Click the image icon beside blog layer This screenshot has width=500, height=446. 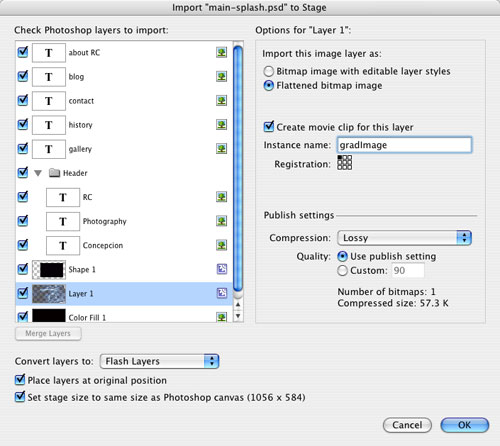(x=221, y=76)
